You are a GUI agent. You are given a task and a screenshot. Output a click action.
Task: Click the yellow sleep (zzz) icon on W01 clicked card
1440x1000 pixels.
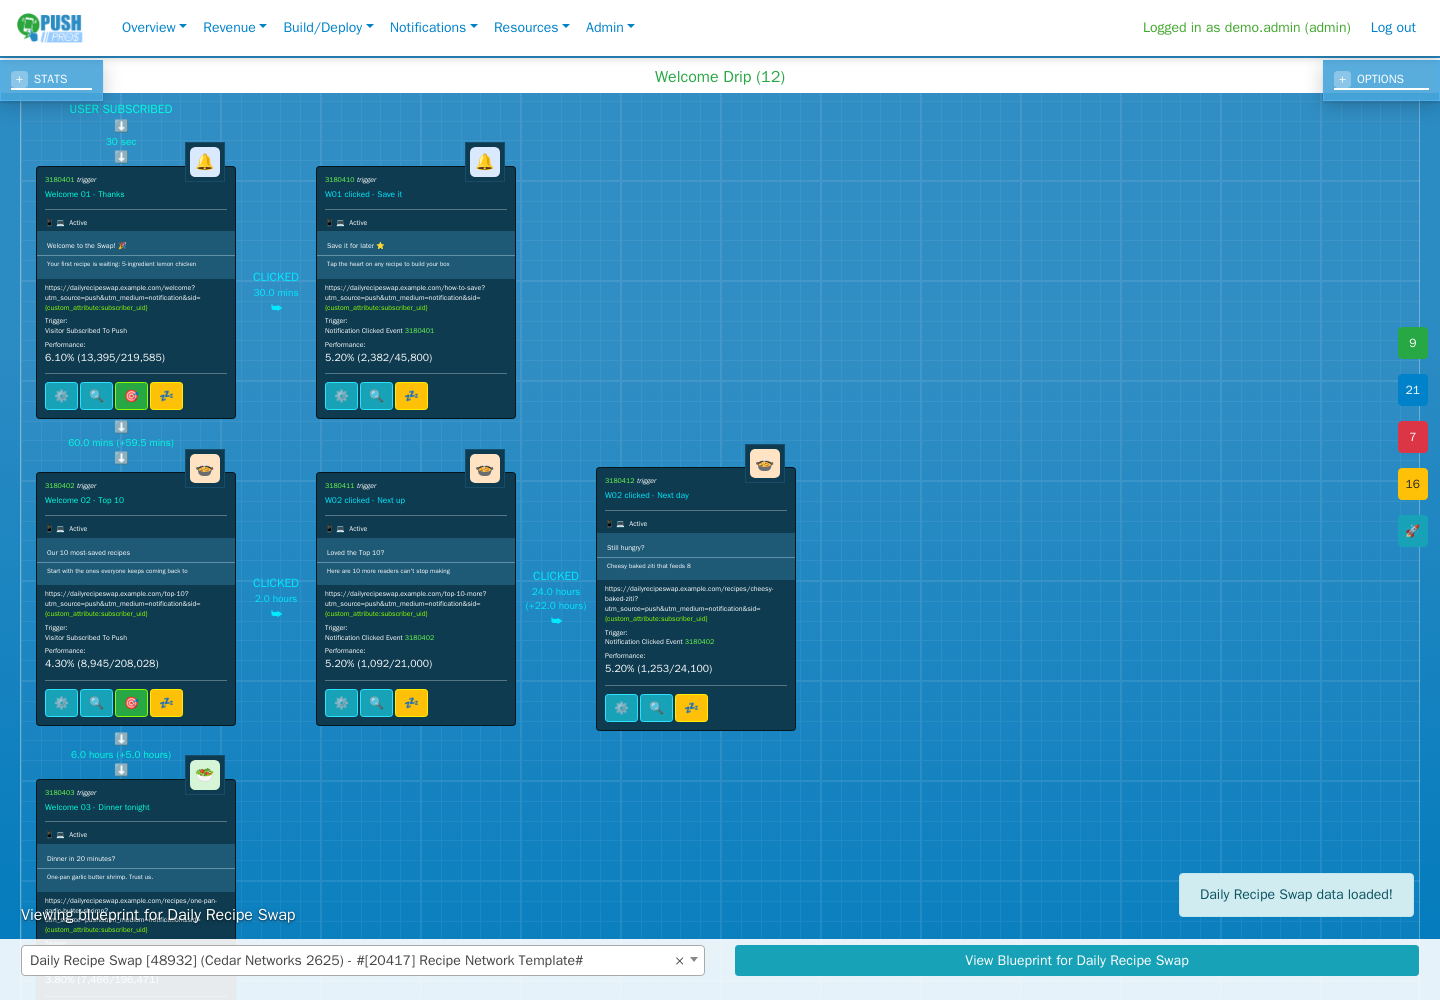point(411,396)
